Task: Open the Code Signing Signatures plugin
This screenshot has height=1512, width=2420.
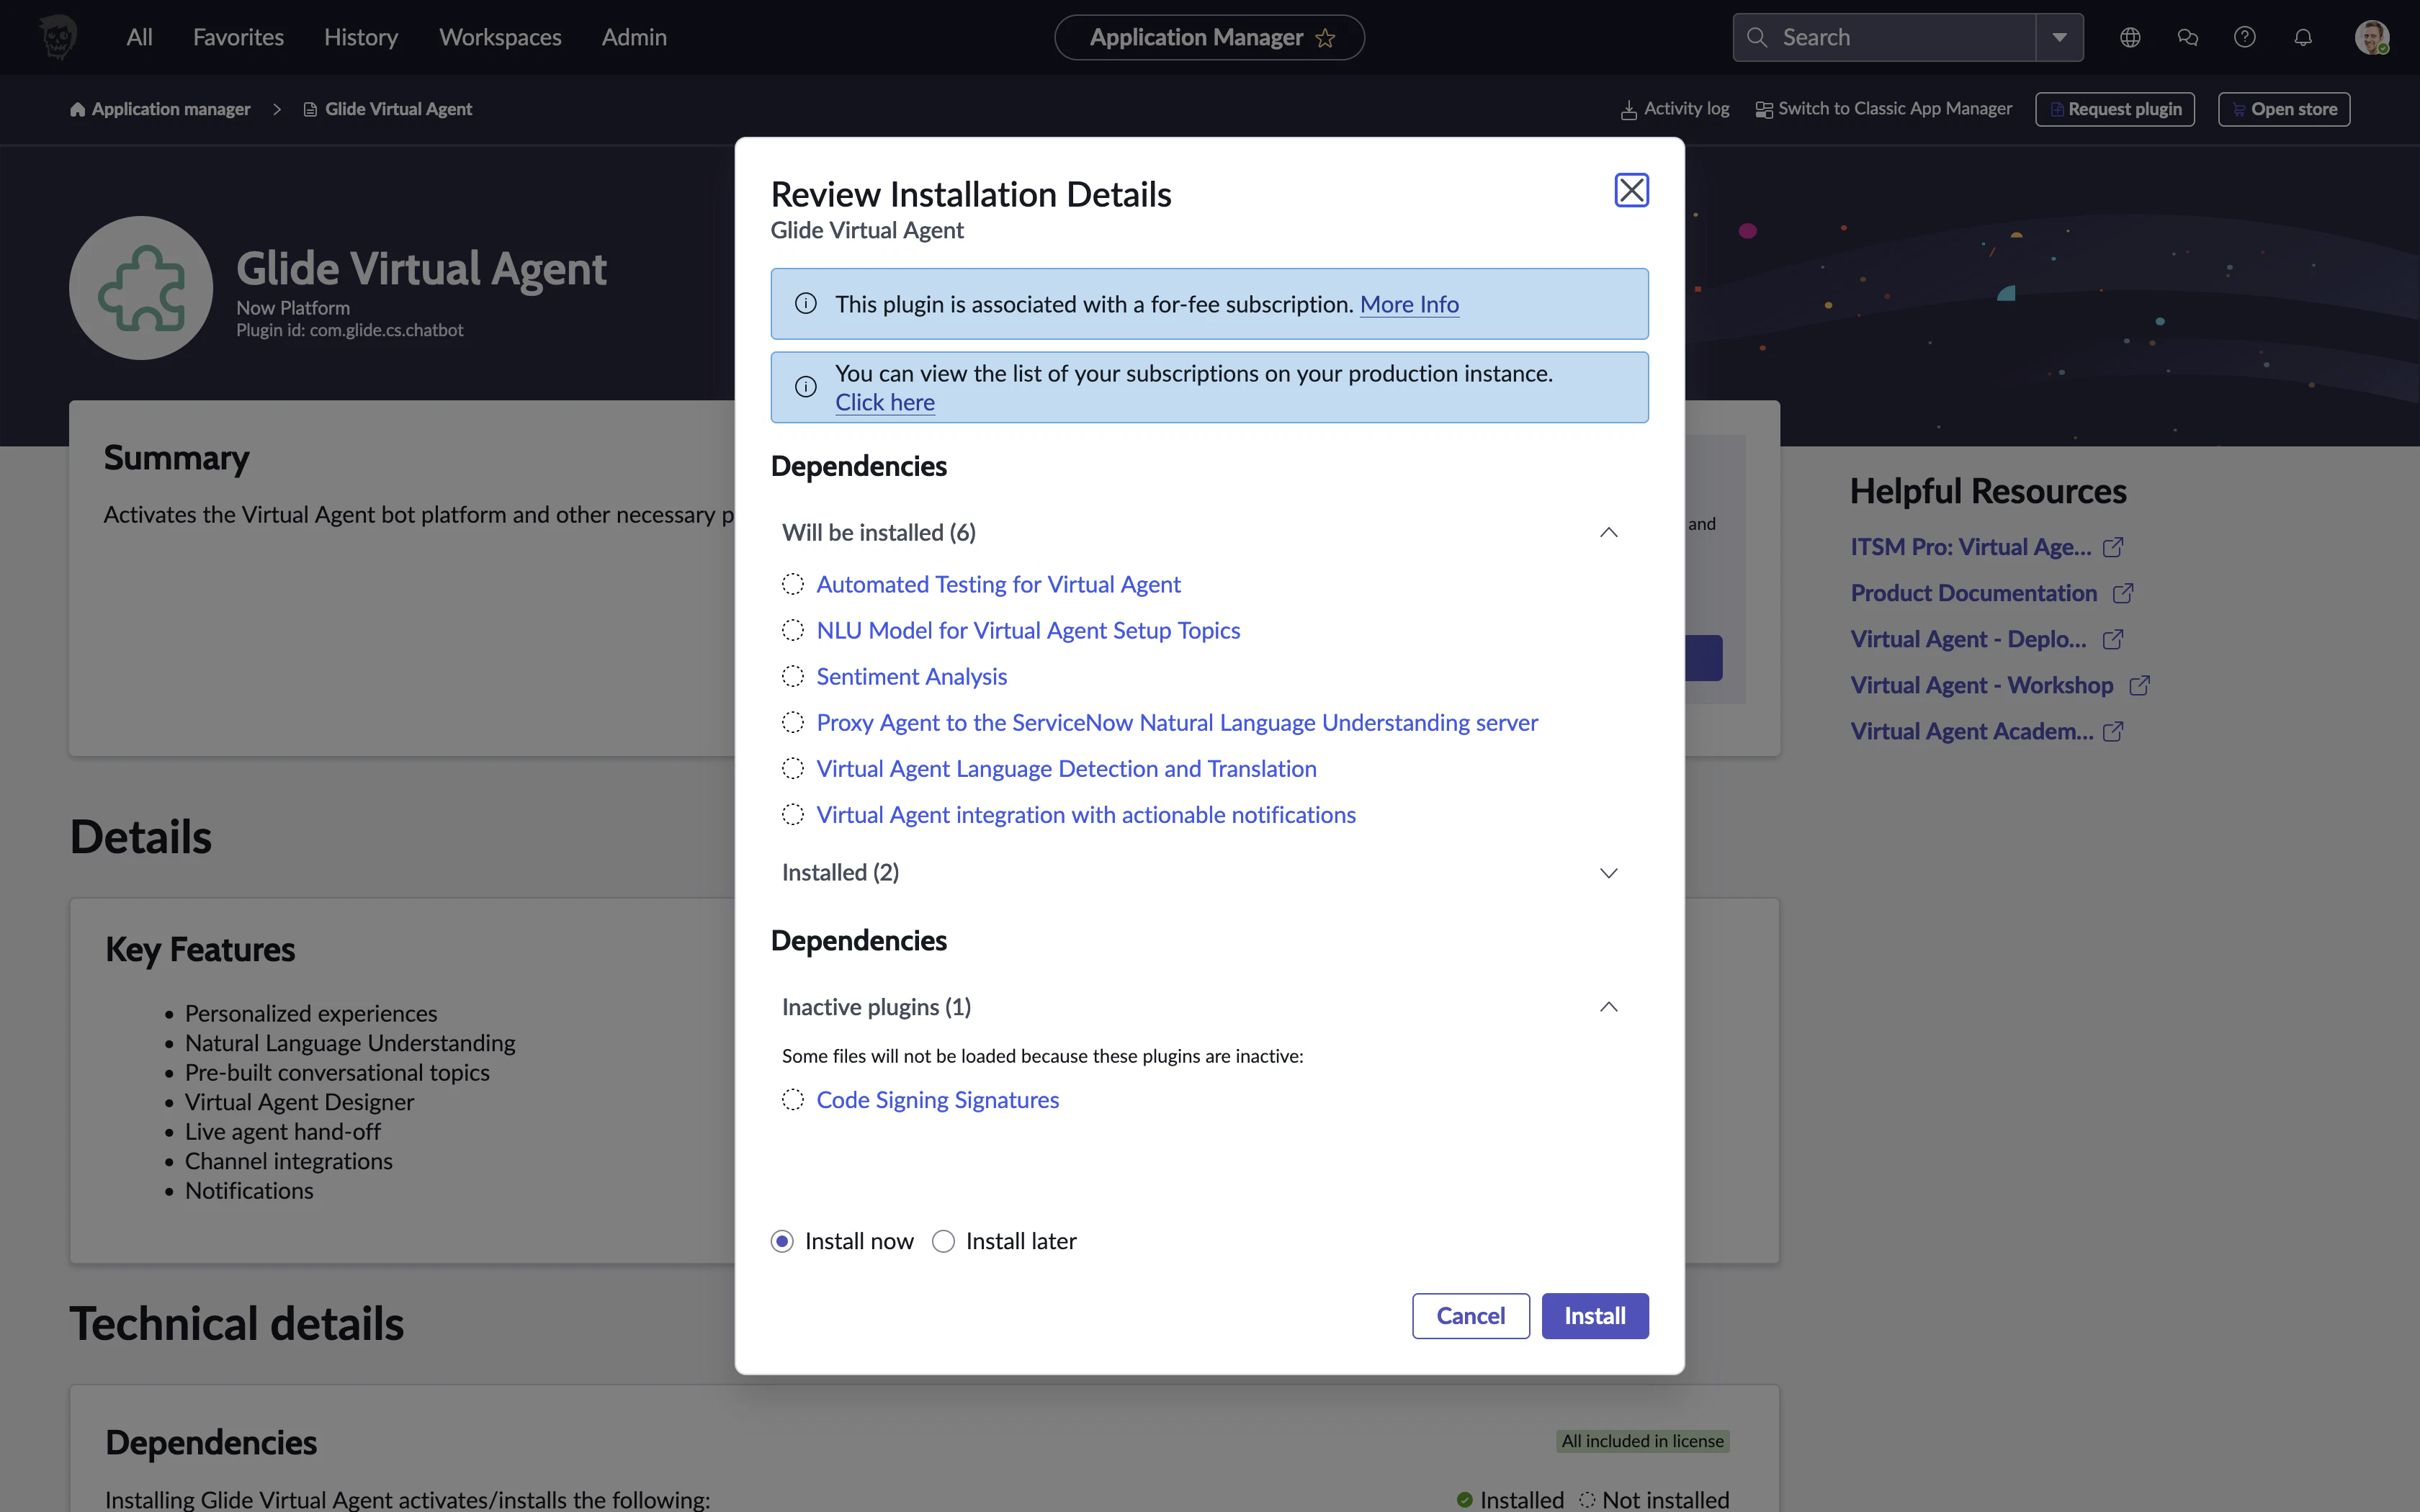Action: pyautogui.click(x=937, y=1099)
